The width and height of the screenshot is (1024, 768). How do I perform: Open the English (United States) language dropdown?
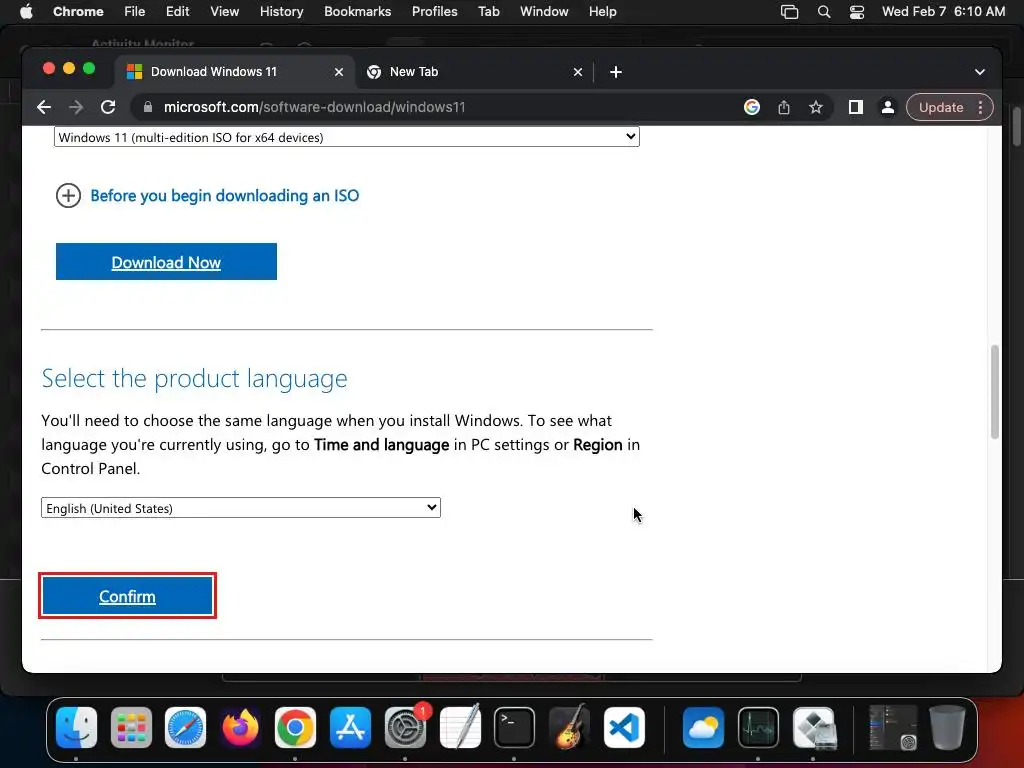click(241, 508)
